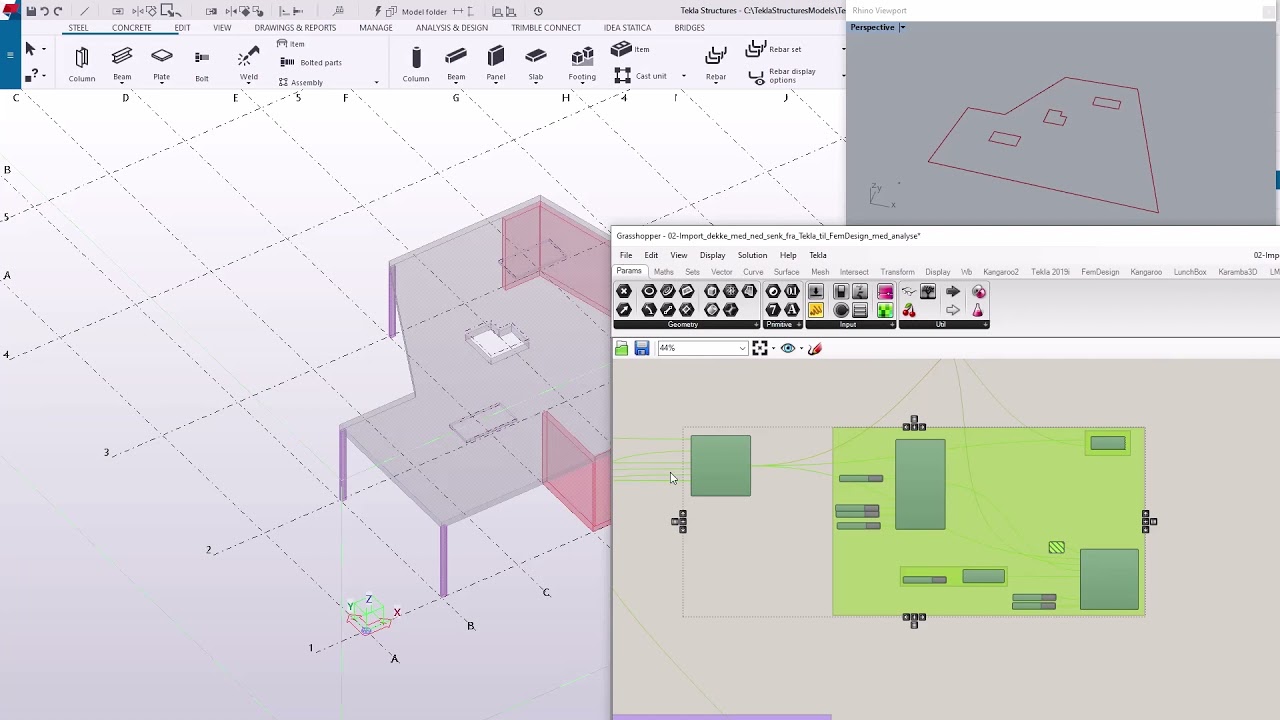Expand the Geometry panel plus
Image resolution: width=1280 pixels, height=720 pixels.
tap(754, 325)
